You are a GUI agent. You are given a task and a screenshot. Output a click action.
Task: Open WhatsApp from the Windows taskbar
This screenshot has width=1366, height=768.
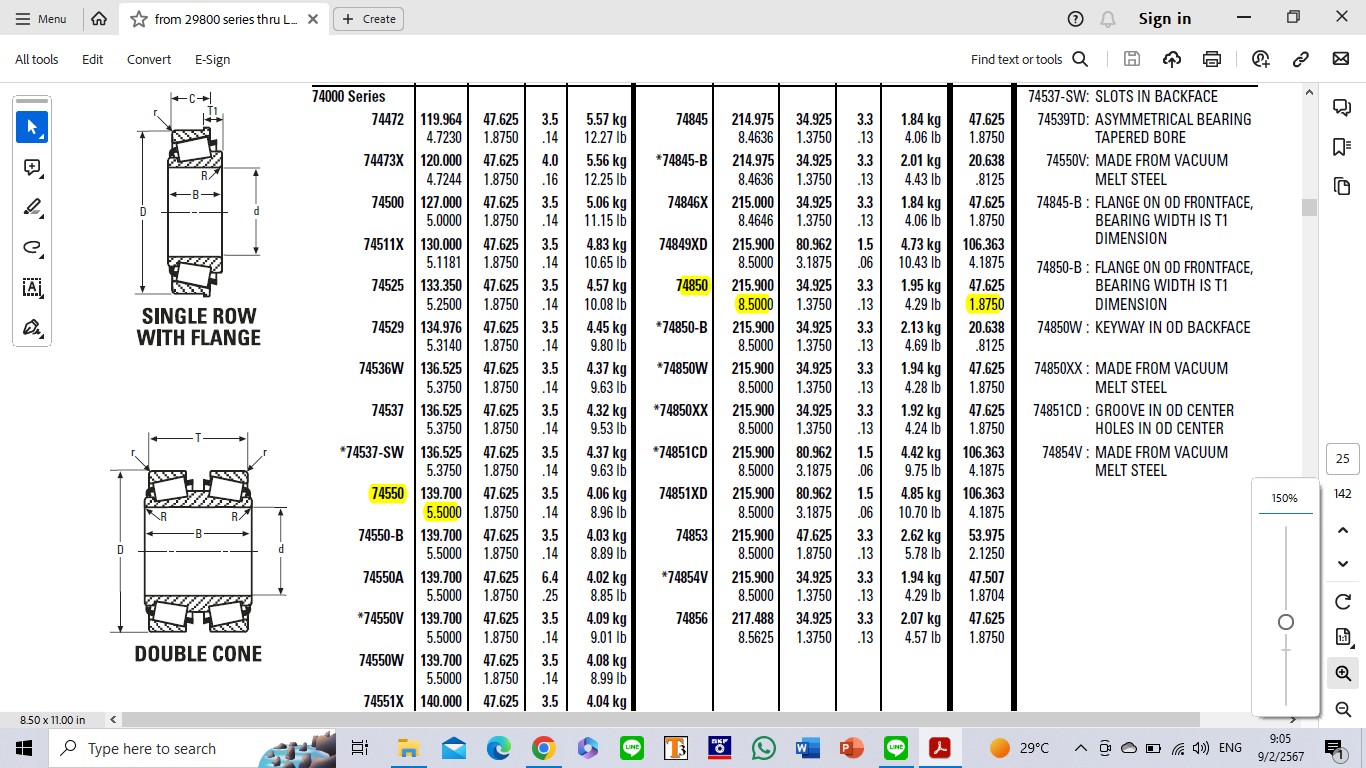click(x=763, y=748)
